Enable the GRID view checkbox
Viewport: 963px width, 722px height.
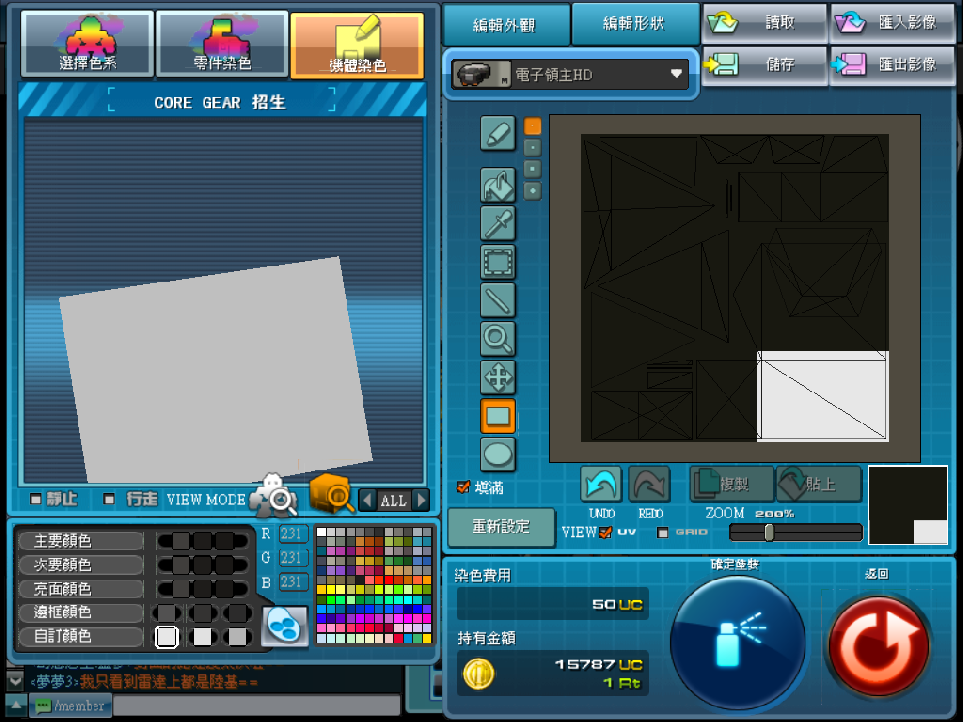662,532
